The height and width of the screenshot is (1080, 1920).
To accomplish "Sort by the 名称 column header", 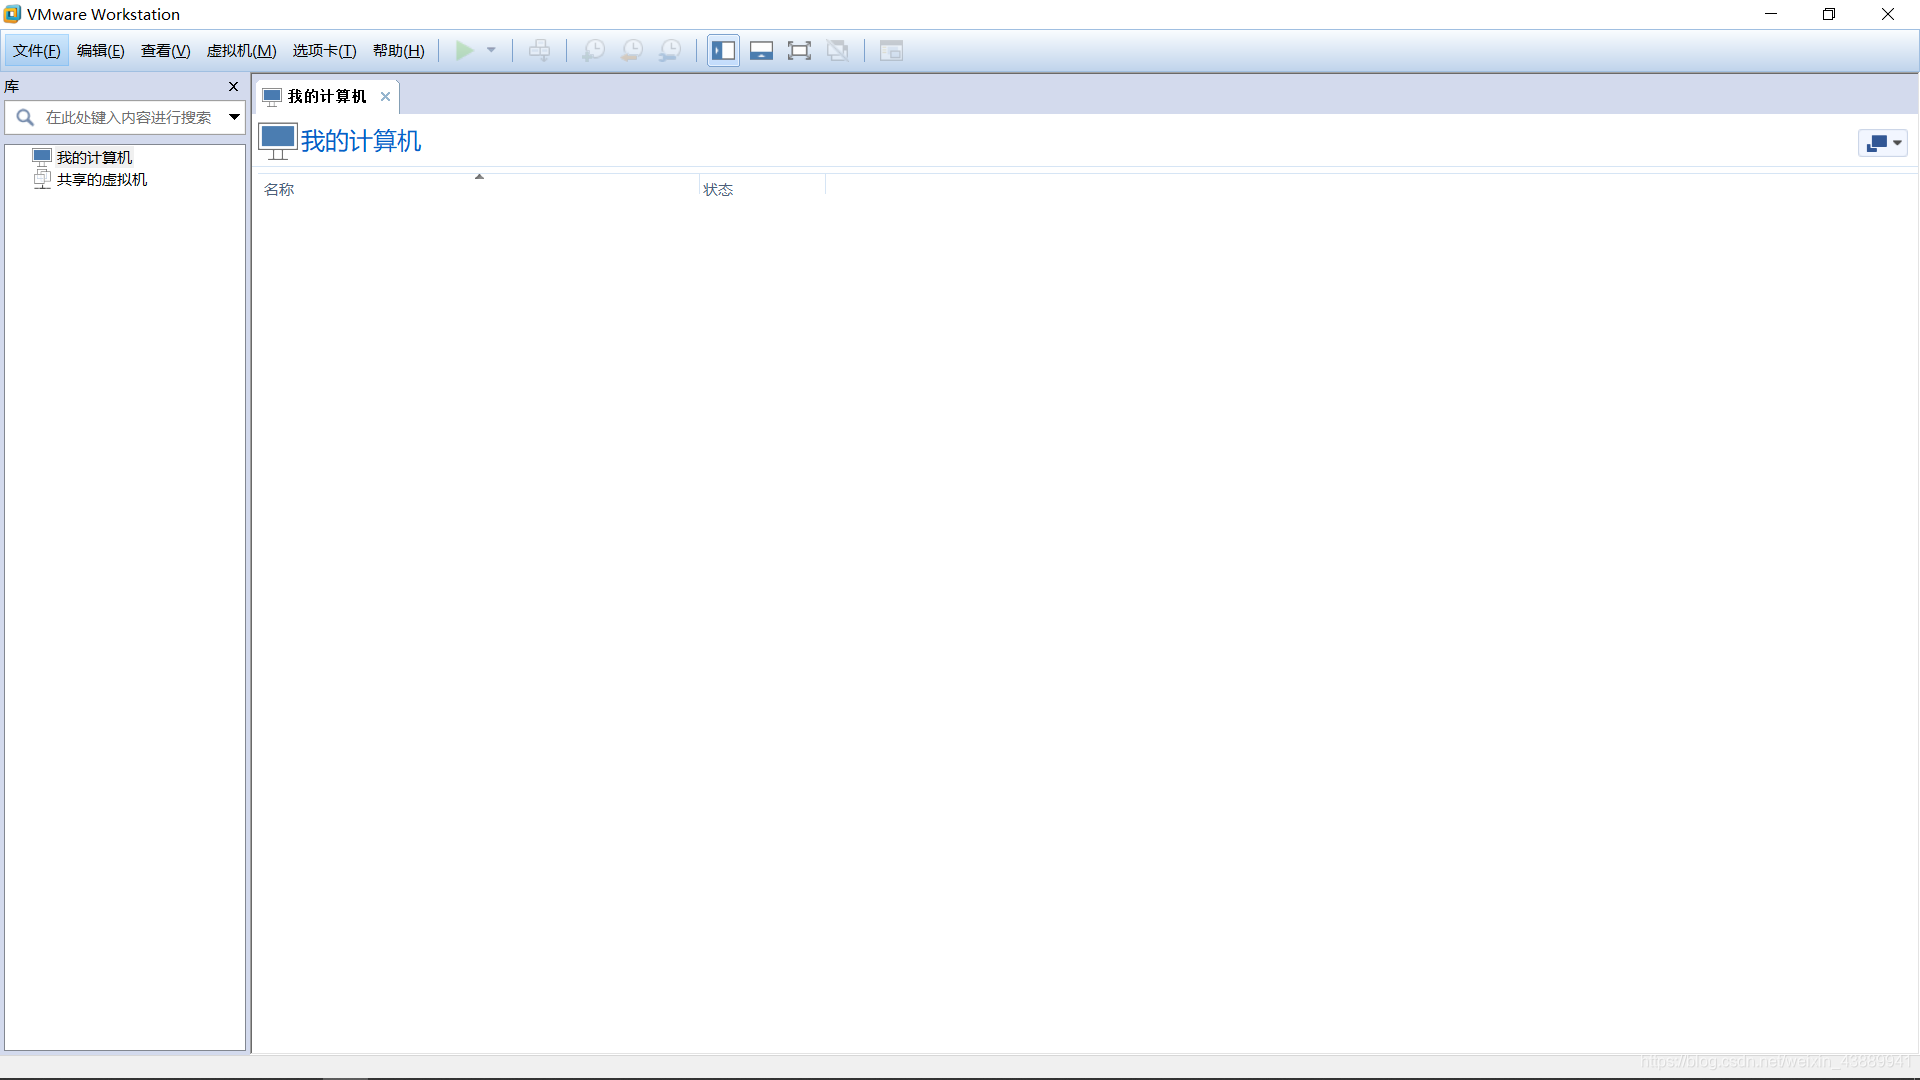I will pos(279,190).
